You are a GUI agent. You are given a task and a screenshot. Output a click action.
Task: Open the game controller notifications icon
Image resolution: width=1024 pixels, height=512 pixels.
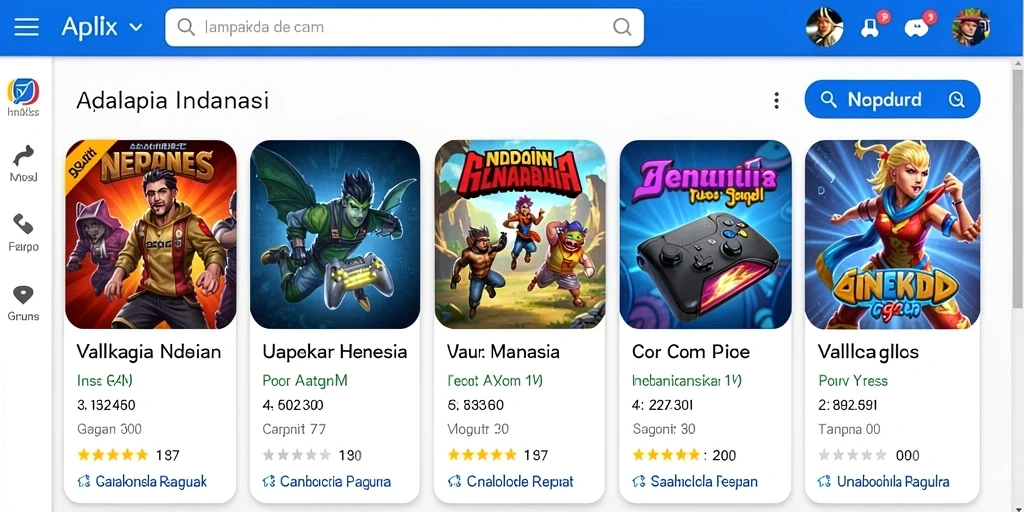click(x=870, y=27)
